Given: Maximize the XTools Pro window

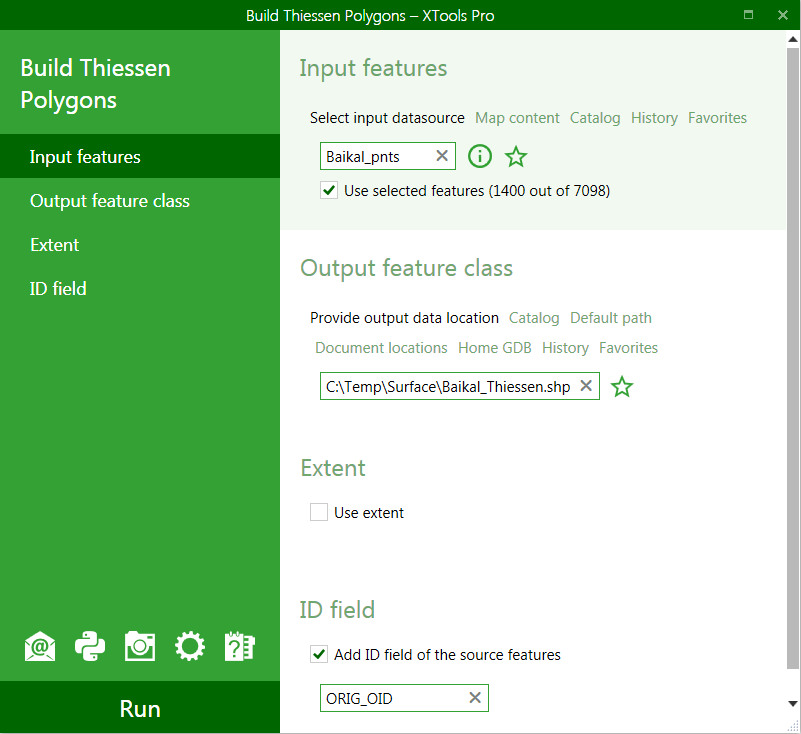Looking at the screenshot, I should (x=748, y=15).
